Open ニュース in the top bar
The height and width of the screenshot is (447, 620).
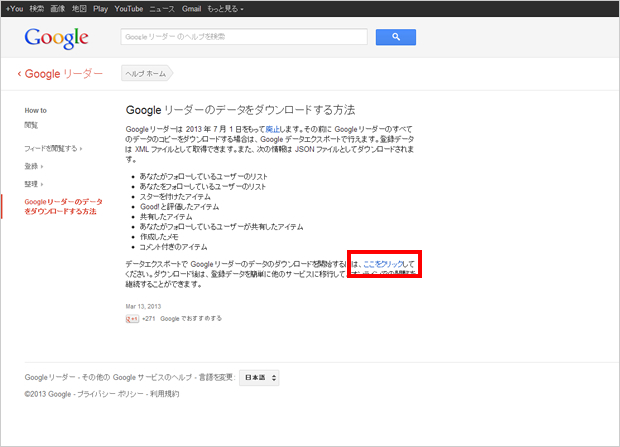point(162,9)
